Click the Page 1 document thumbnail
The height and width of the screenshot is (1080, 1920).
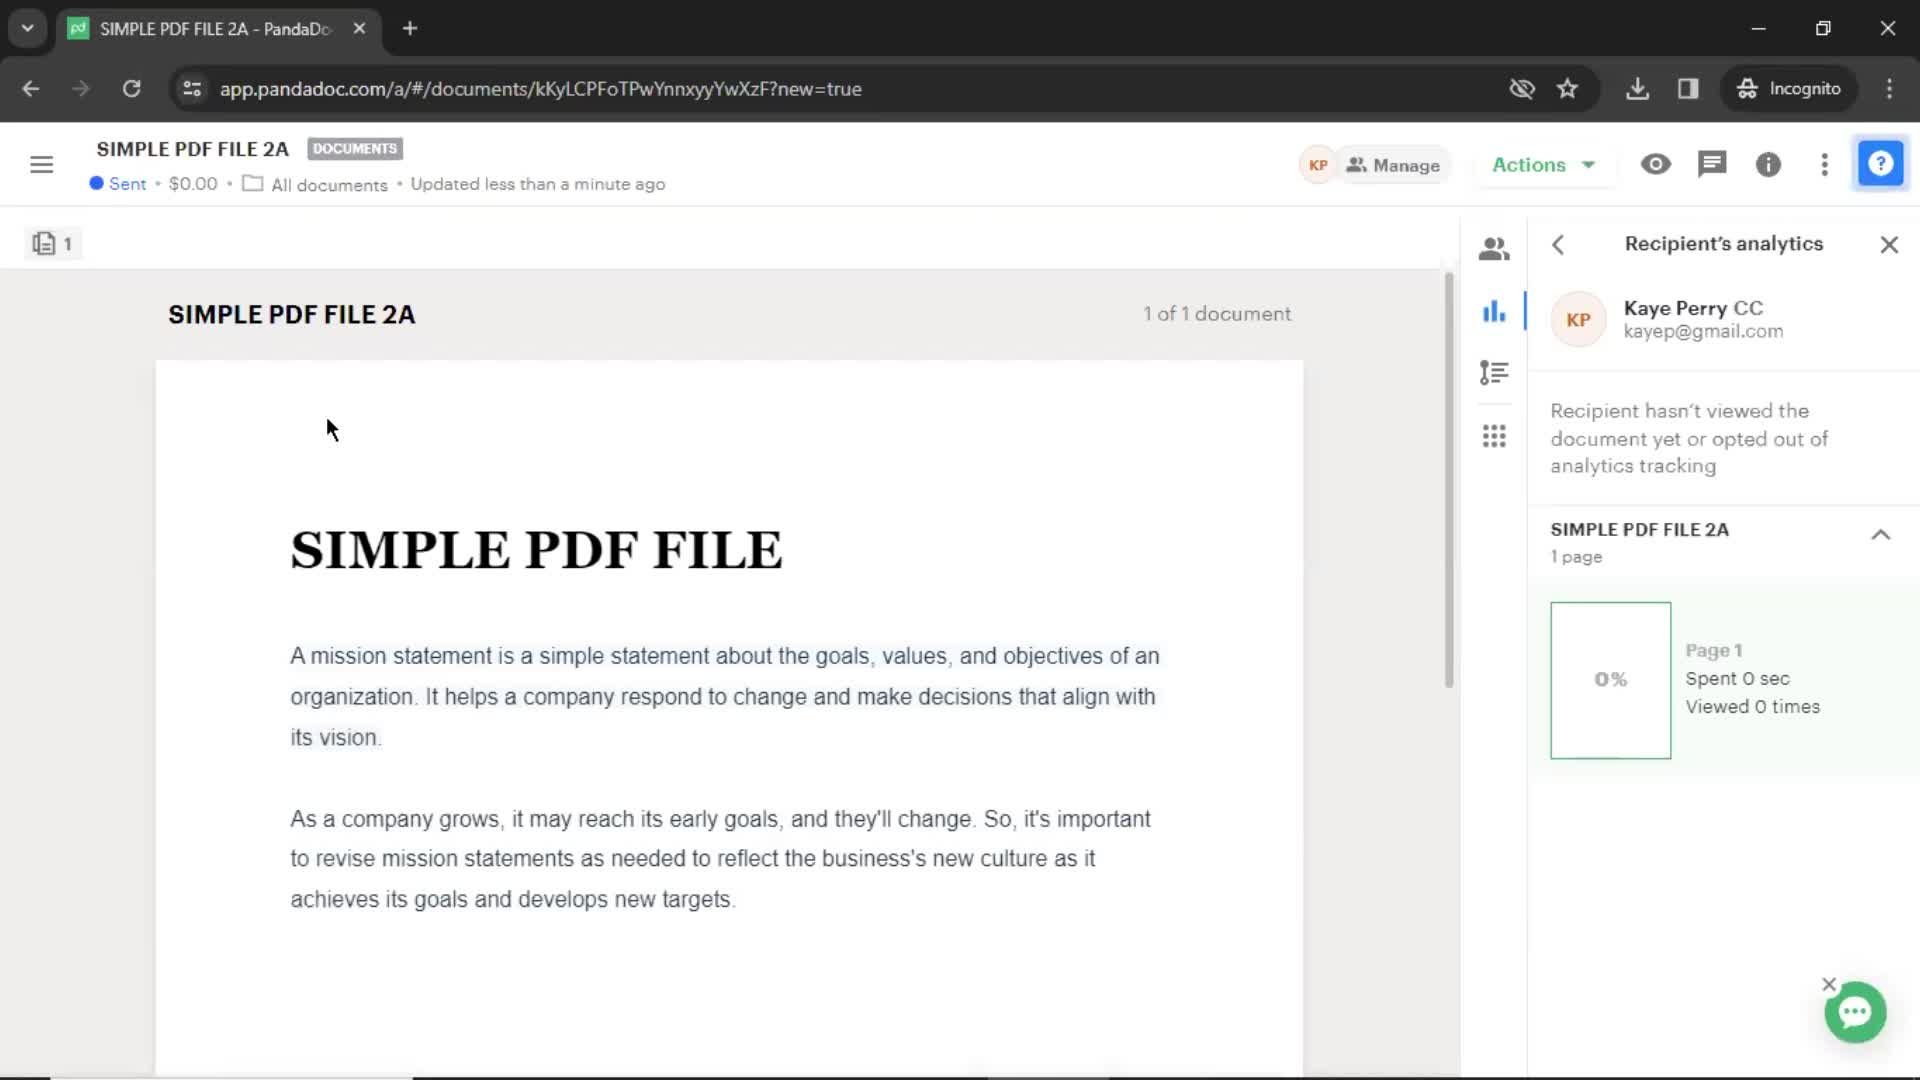coord(1610,679)
